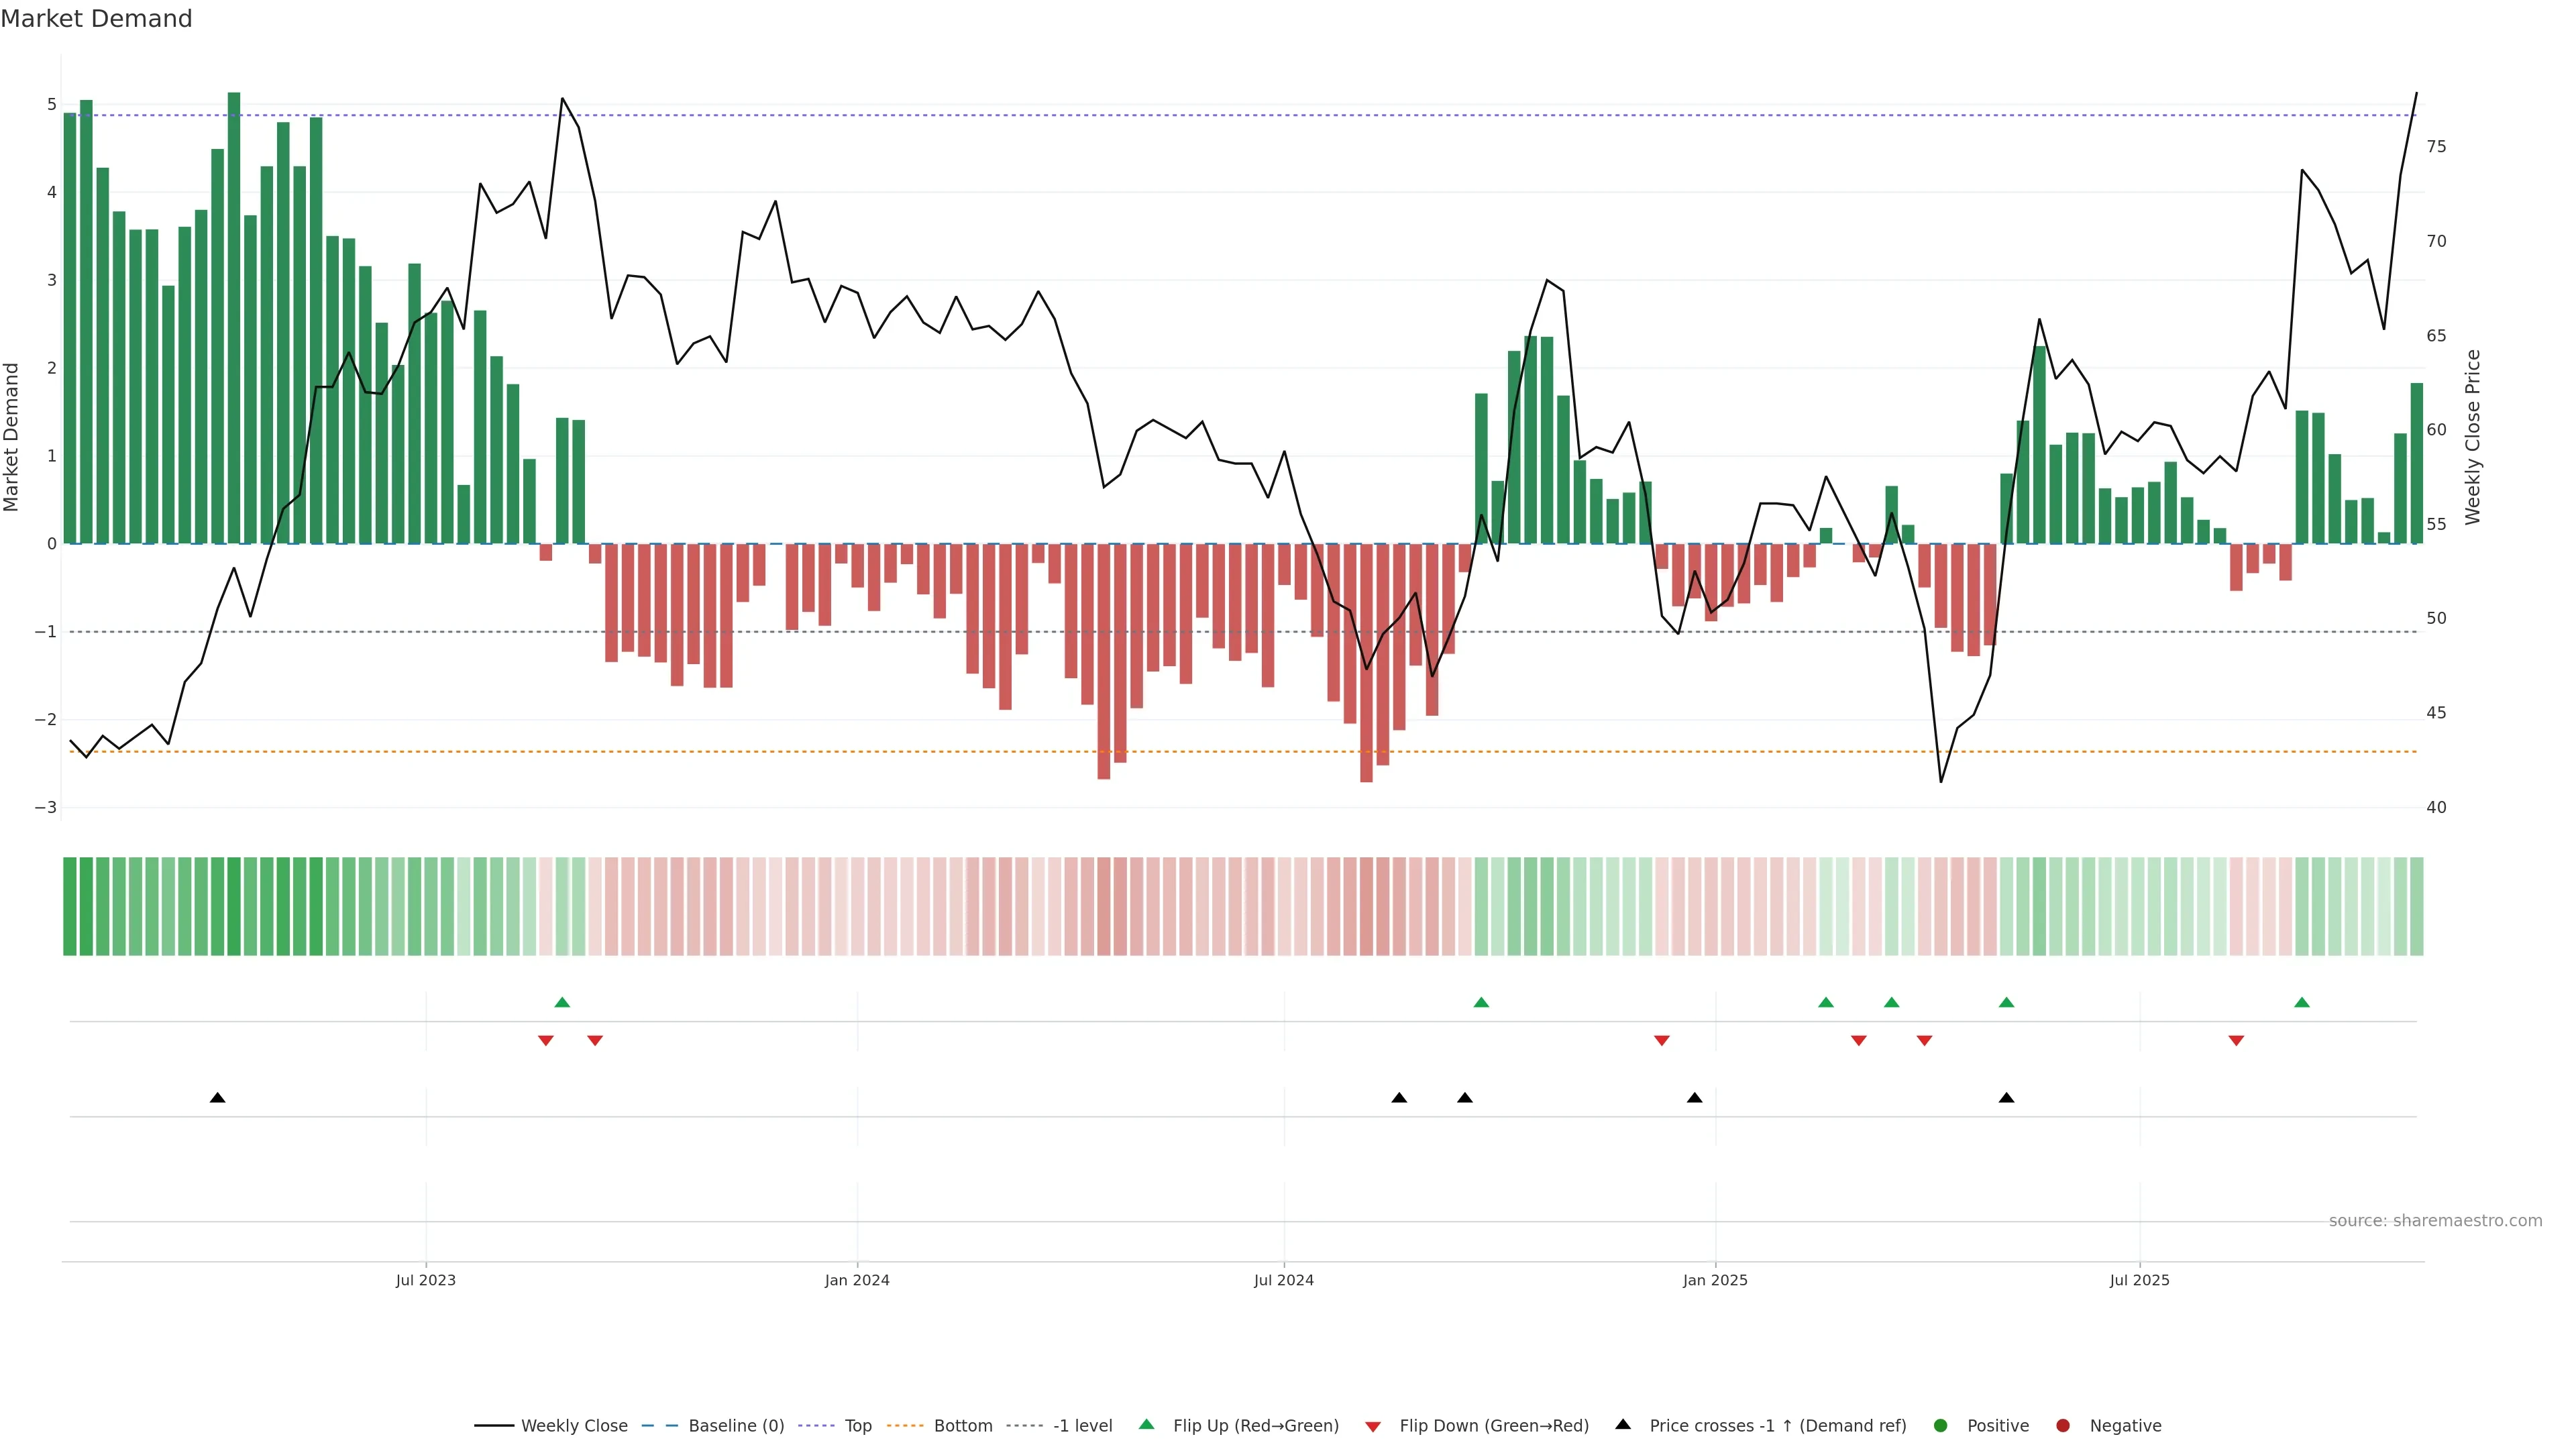2576x1449 pixels.
Task: Click the leftmost dark green heatmap strip cell
Action: [x=70, y=906]
